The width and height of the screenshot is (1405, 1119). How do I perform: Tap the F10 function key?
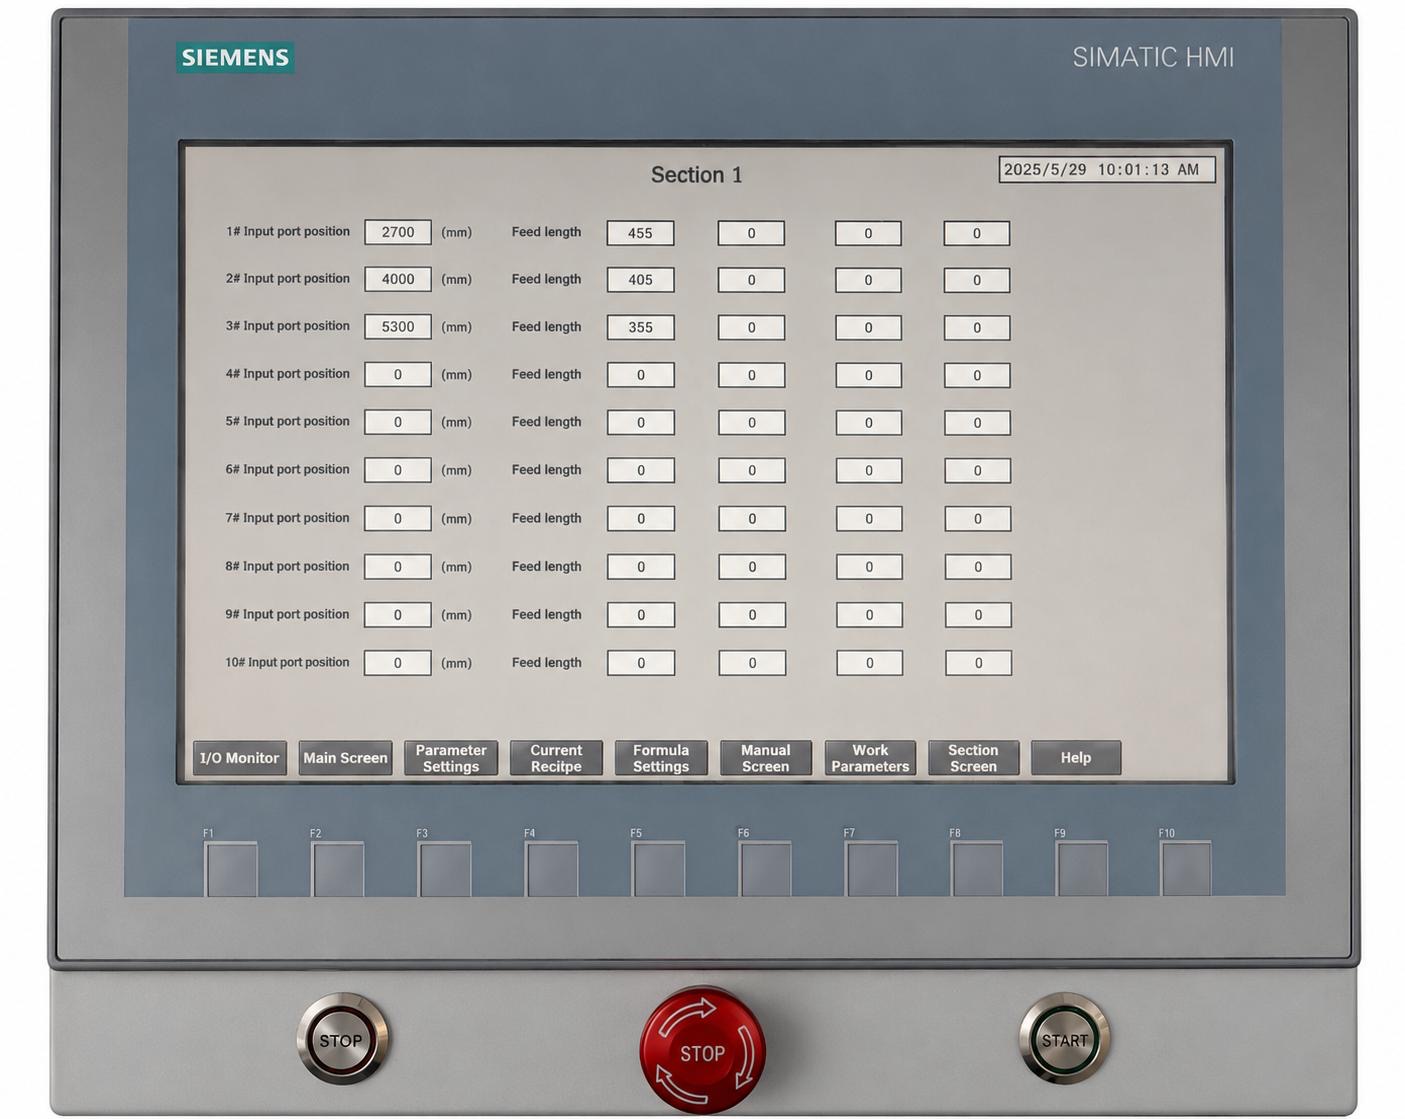pos(1186,869)
